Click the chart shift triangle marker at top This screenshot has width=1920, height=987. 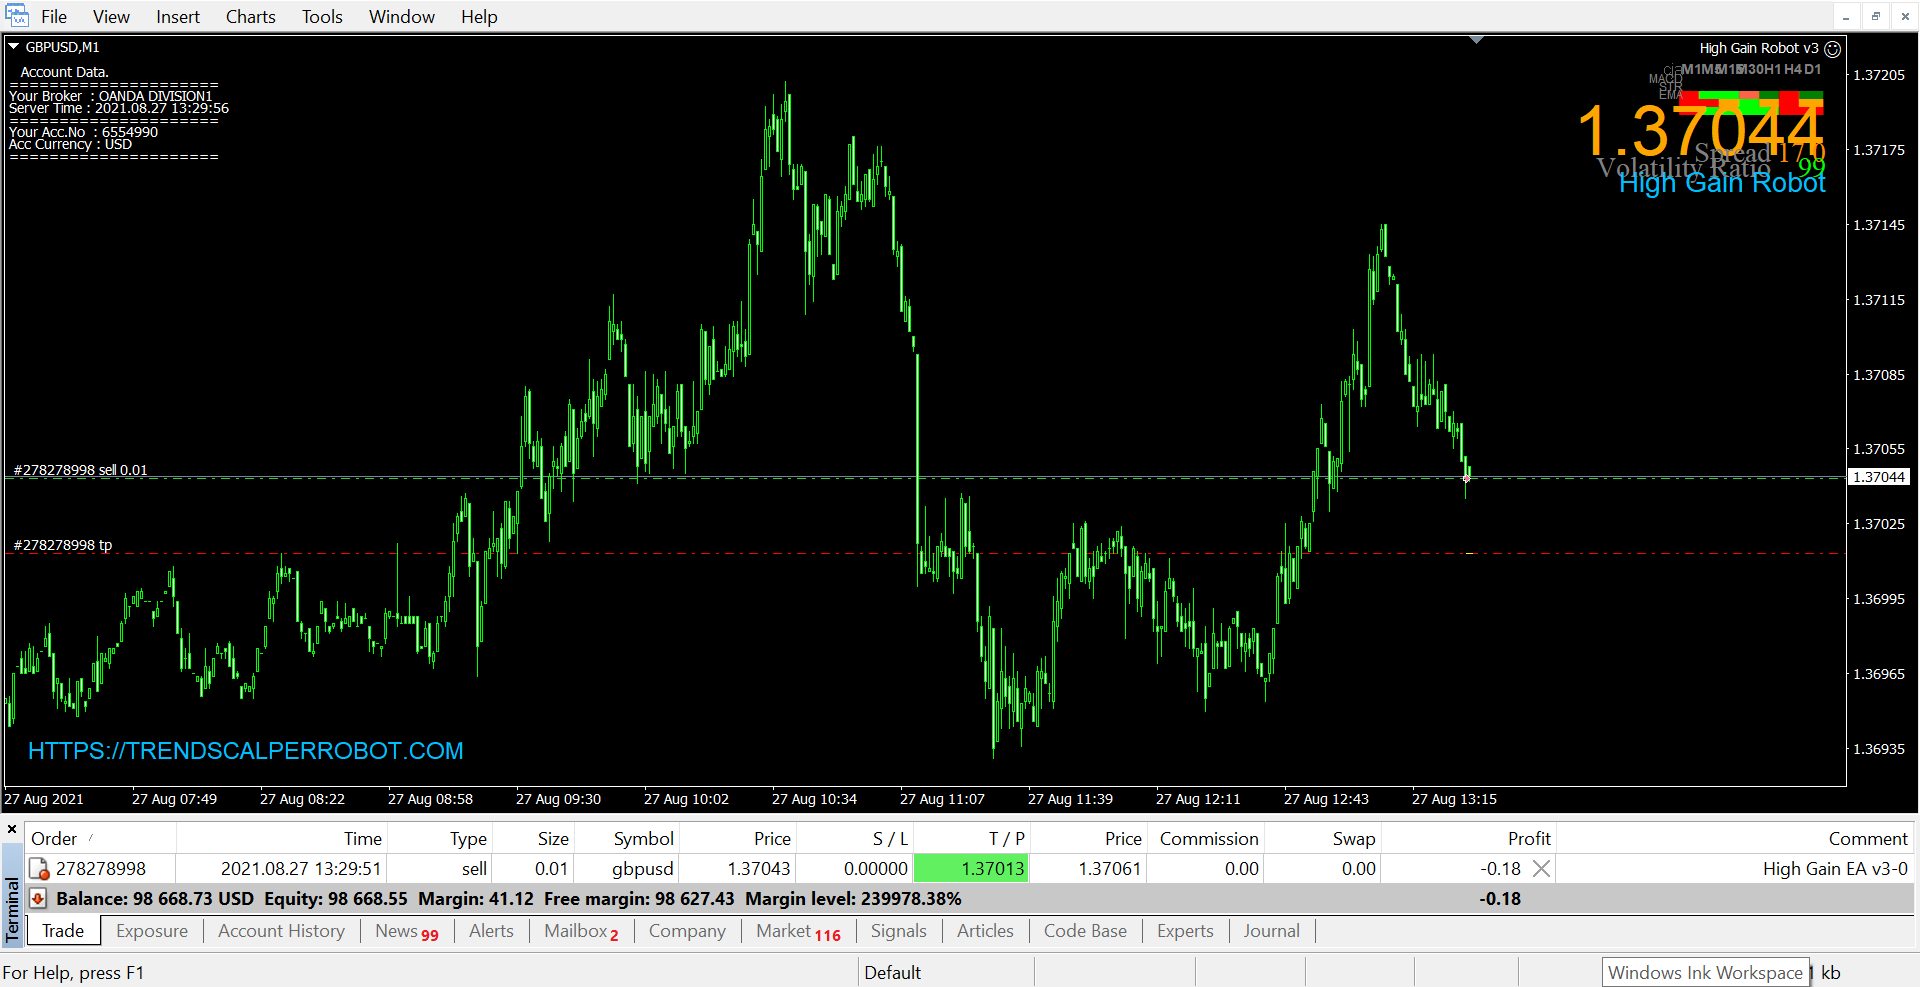[1476, 40]
